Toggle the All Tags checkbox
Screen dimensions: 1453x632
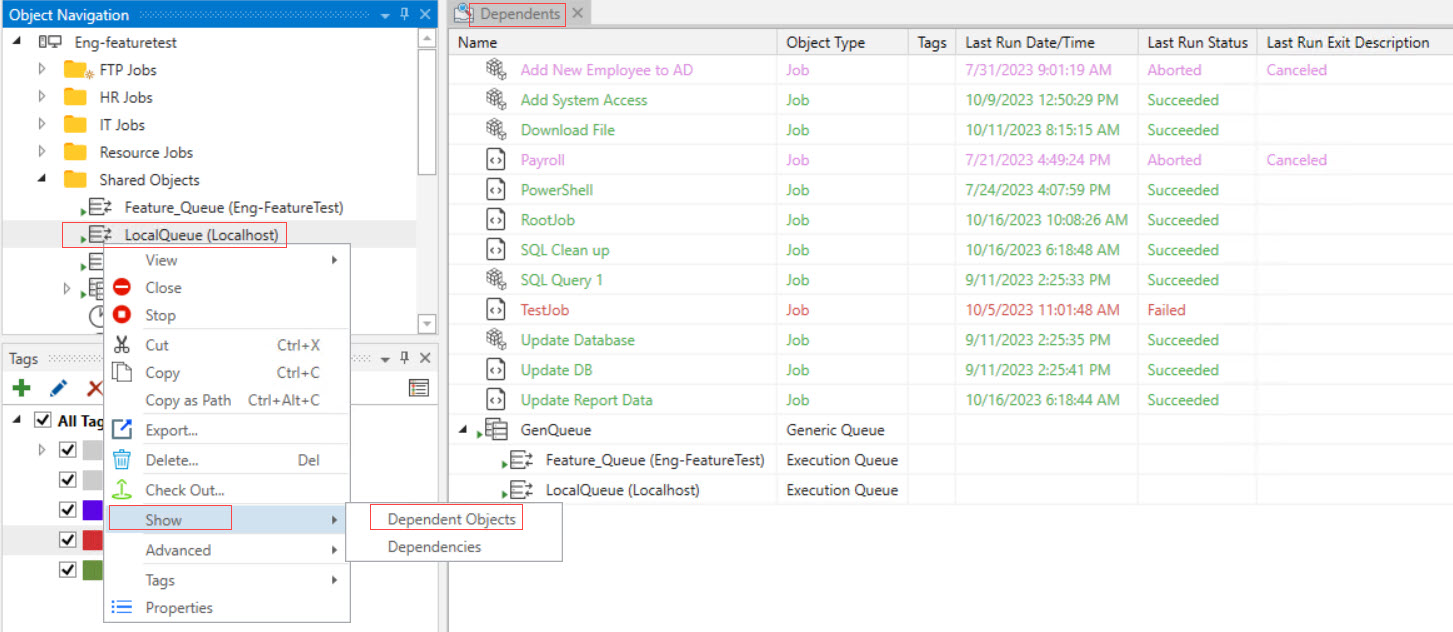(43, 421)
